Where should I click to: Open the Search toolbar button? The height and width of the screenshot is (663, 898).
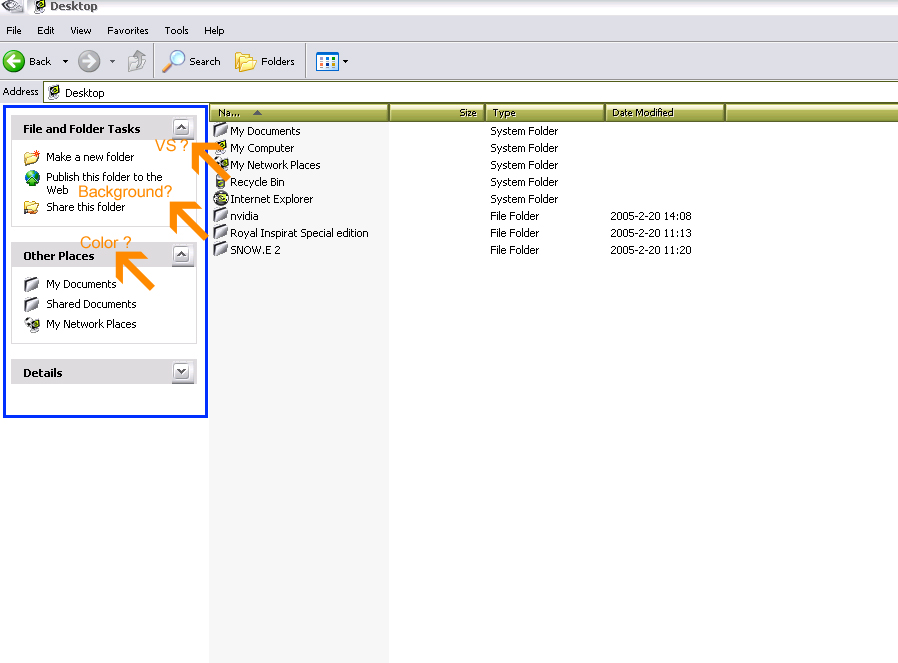coord(192,61)
